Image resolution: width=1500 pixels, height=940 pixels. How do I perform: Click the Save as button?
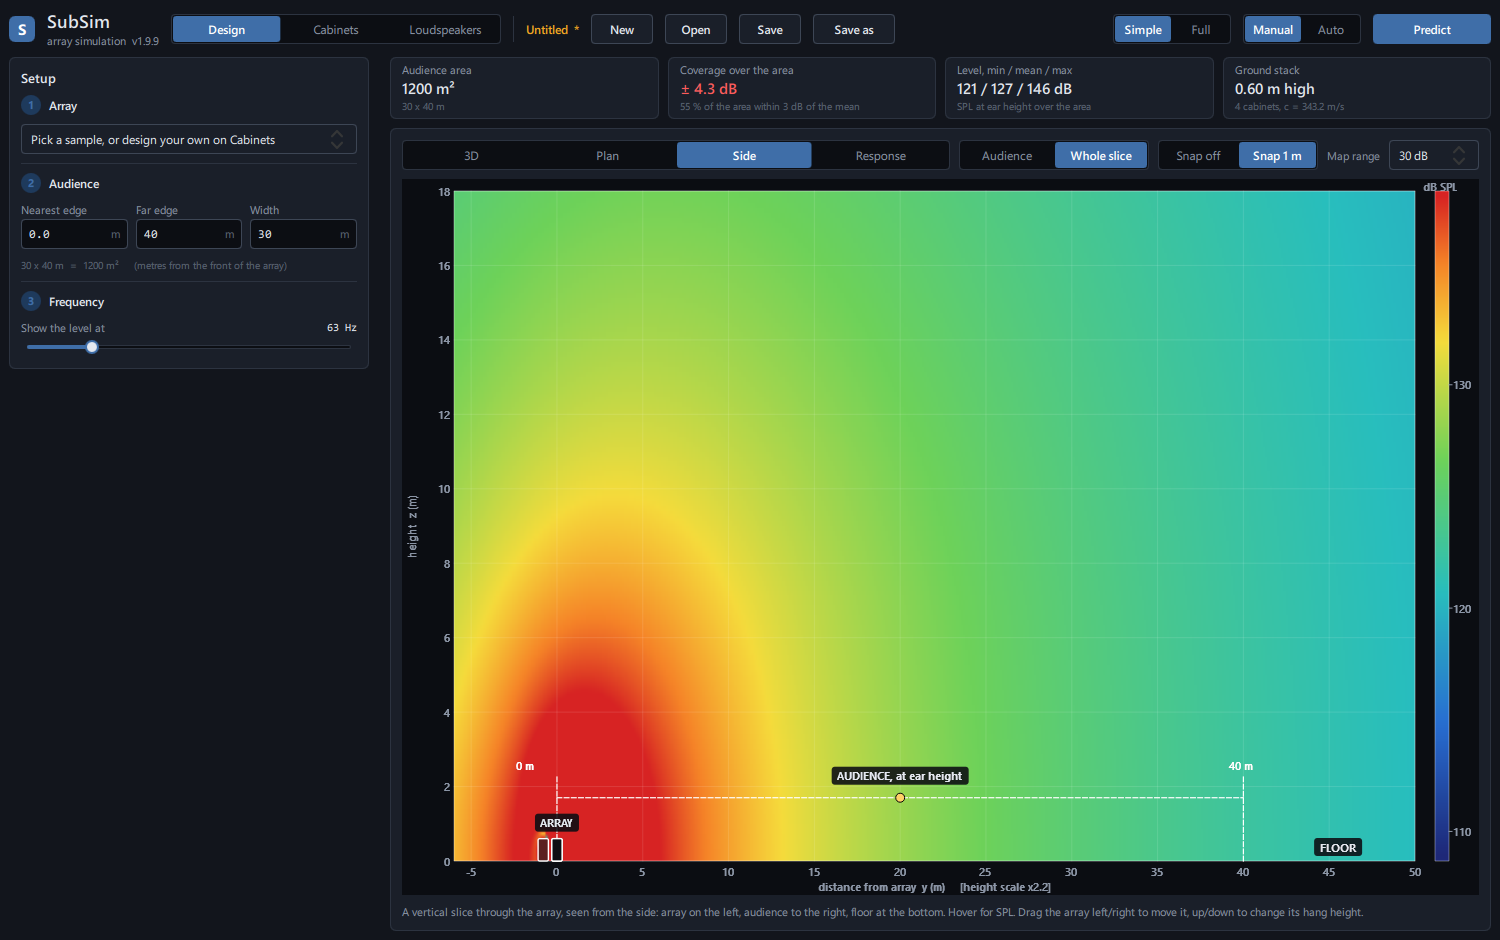[x=854, y=30]
